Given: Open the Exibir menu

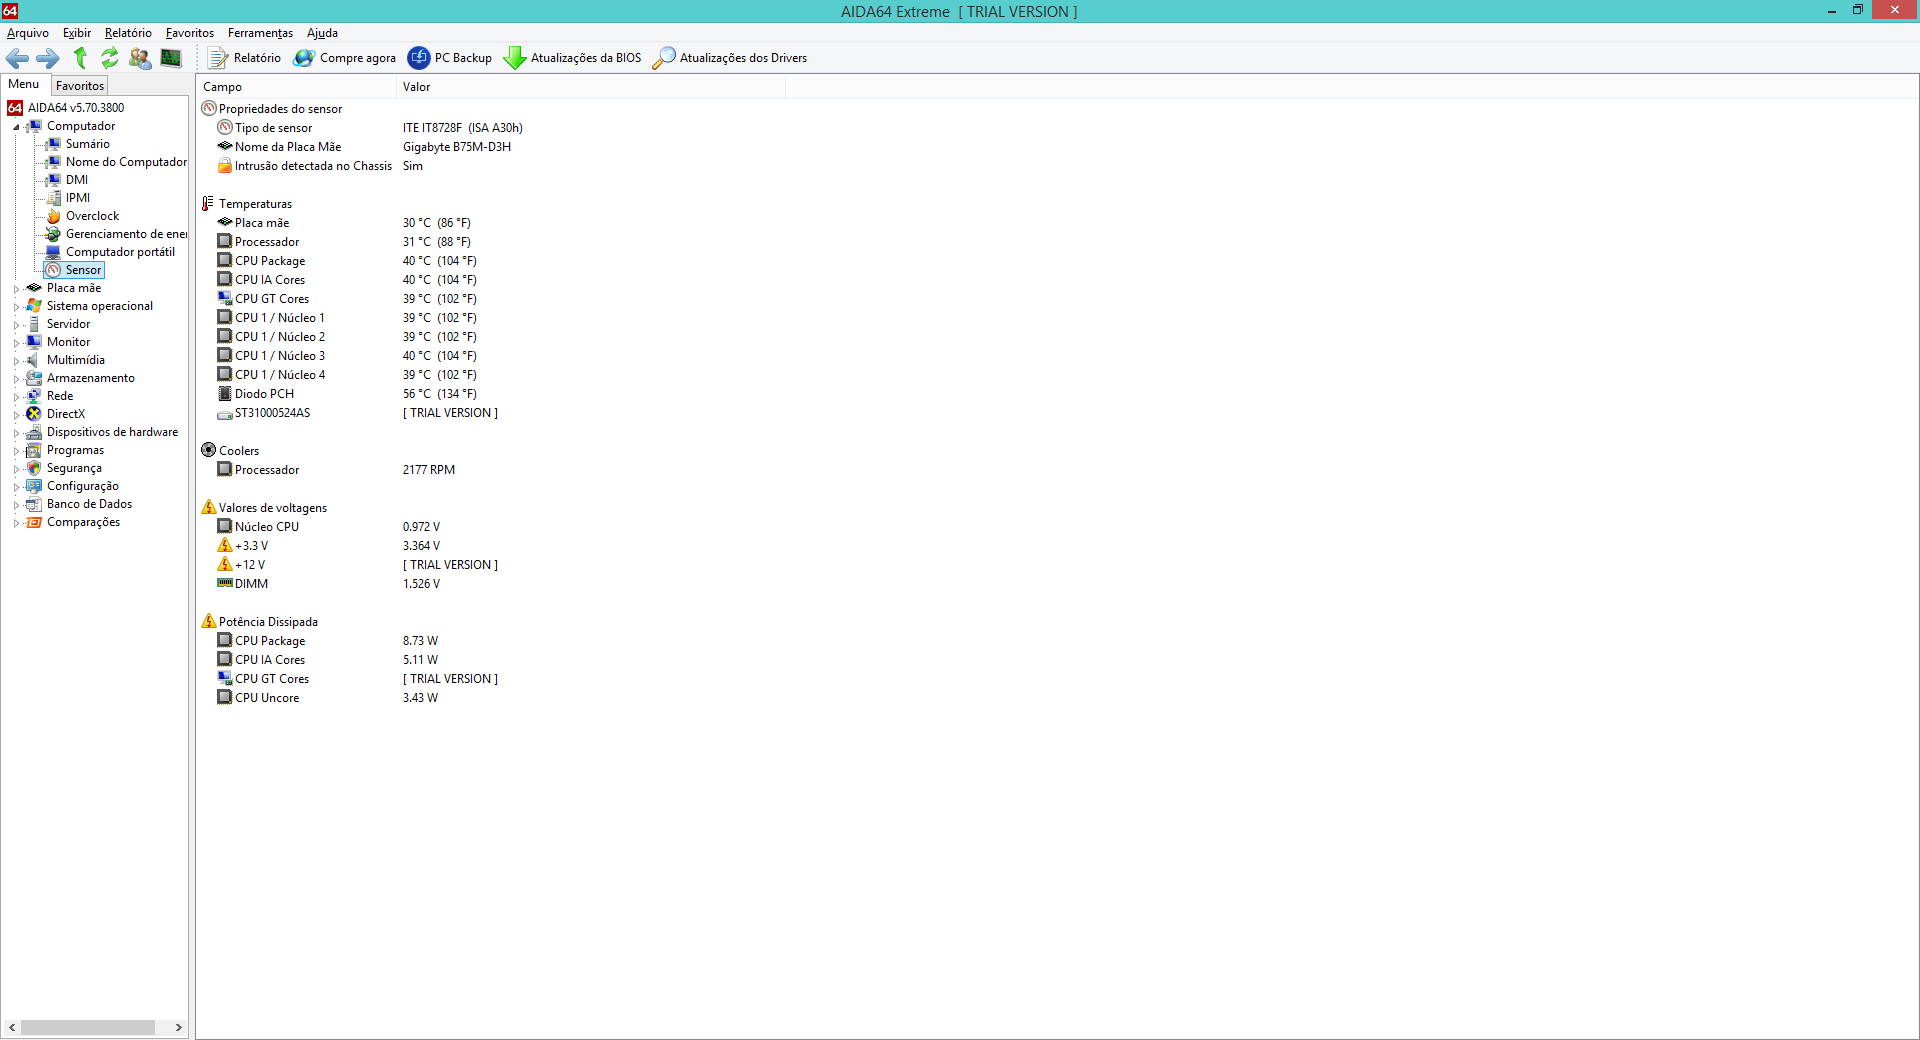Looking at the screenshot, I should click(x=77, y=33).
